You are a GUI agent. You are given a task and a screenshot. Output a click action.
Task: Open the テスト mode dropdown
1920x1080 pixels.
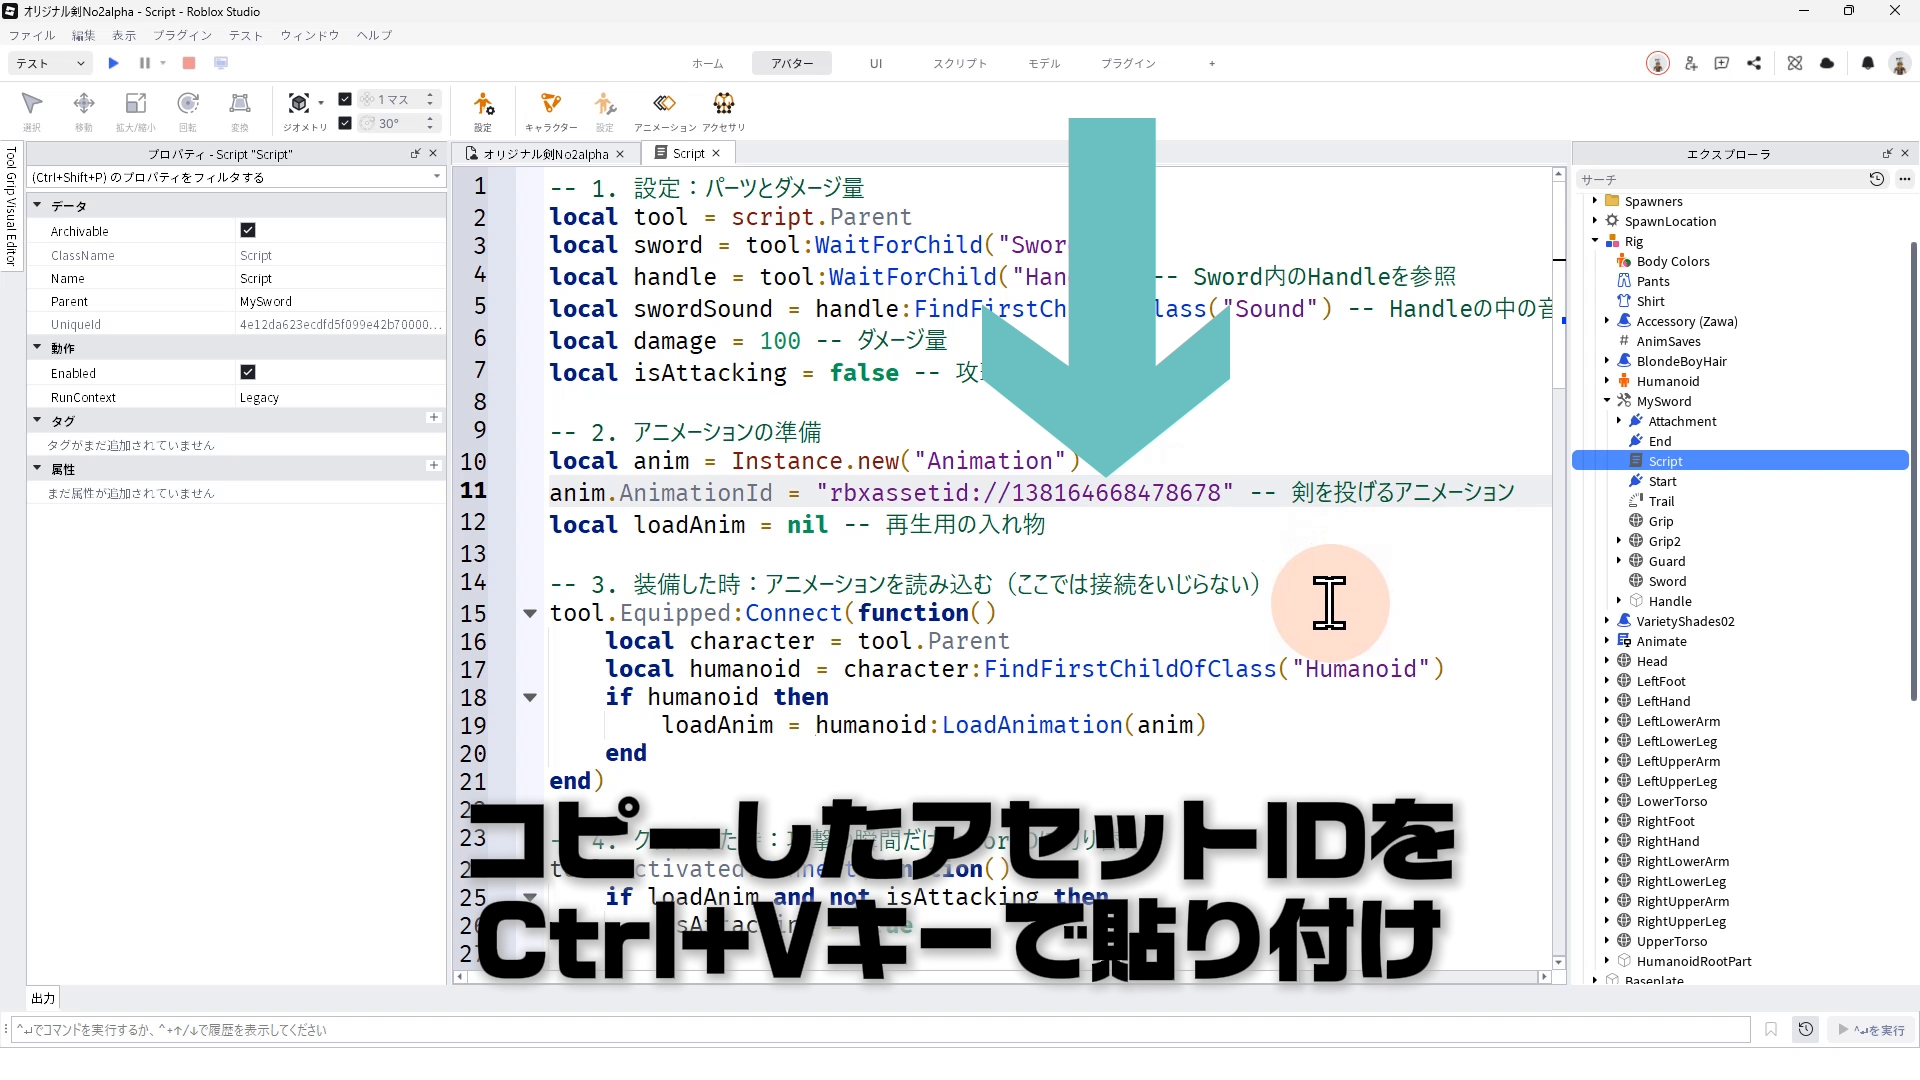tap(50, 63)
